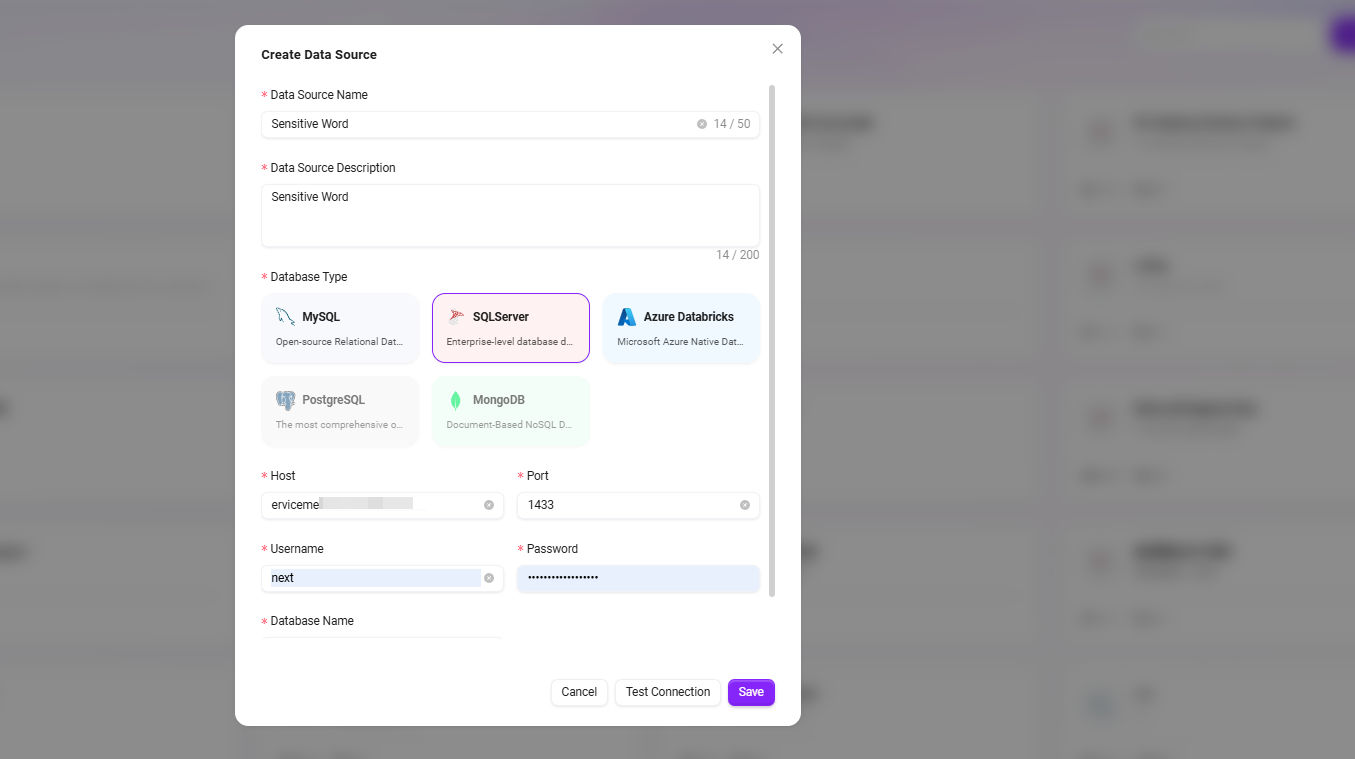
Task: Cancel the Create Data Source dialog
Action: [579, 692]
